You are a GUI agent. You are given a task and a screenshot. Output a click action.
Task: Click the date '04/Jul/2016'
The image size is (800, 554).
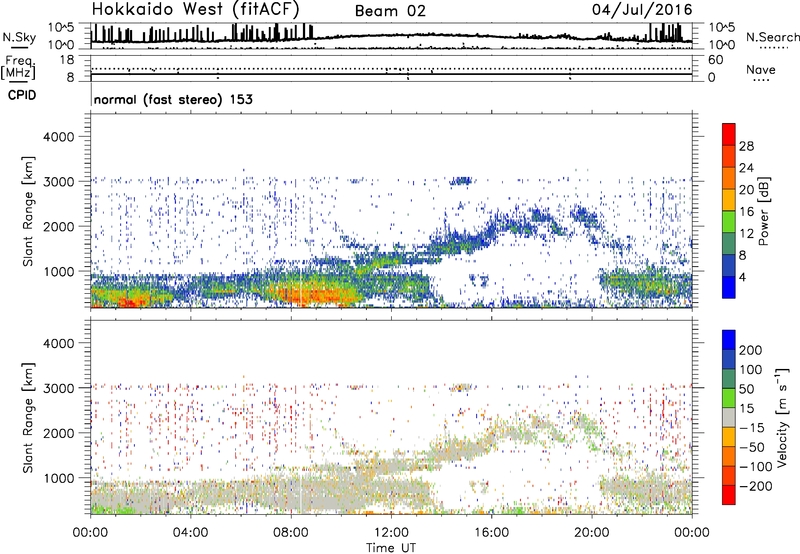642,10
